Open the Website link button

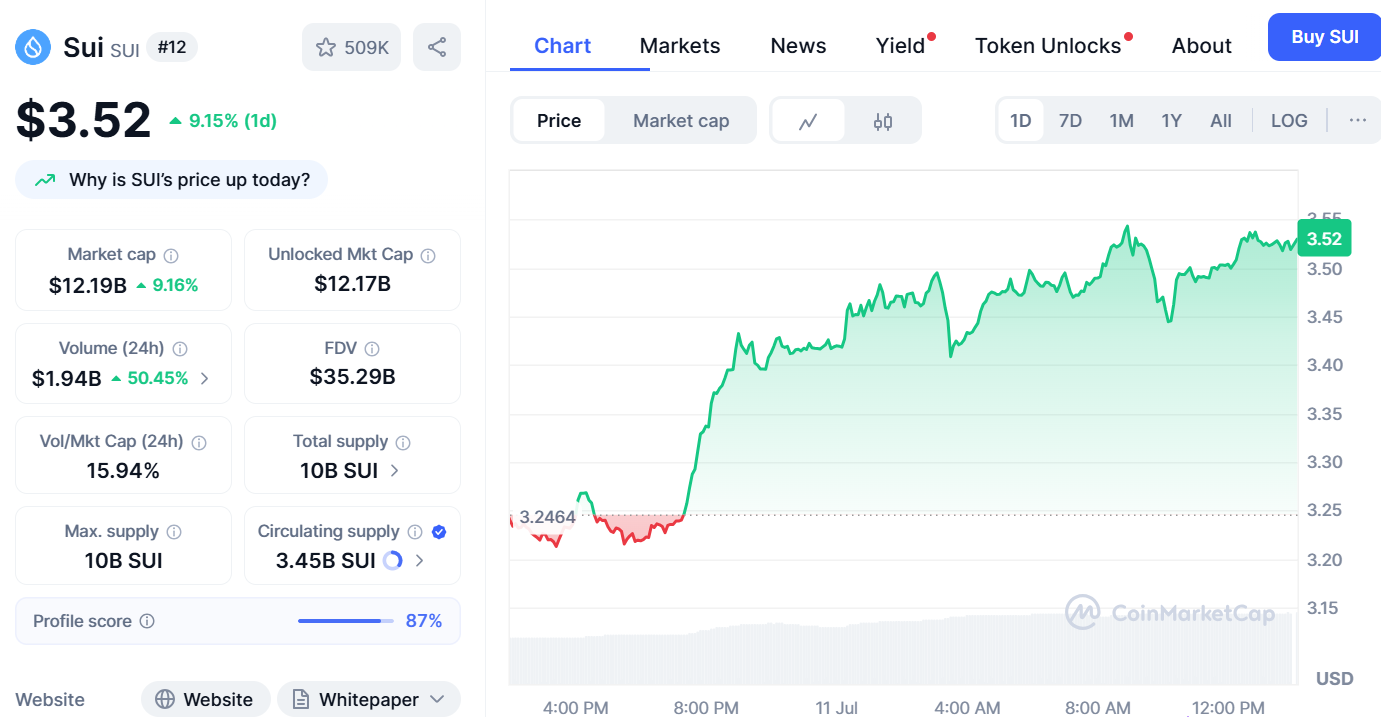(x=206, y=699)
